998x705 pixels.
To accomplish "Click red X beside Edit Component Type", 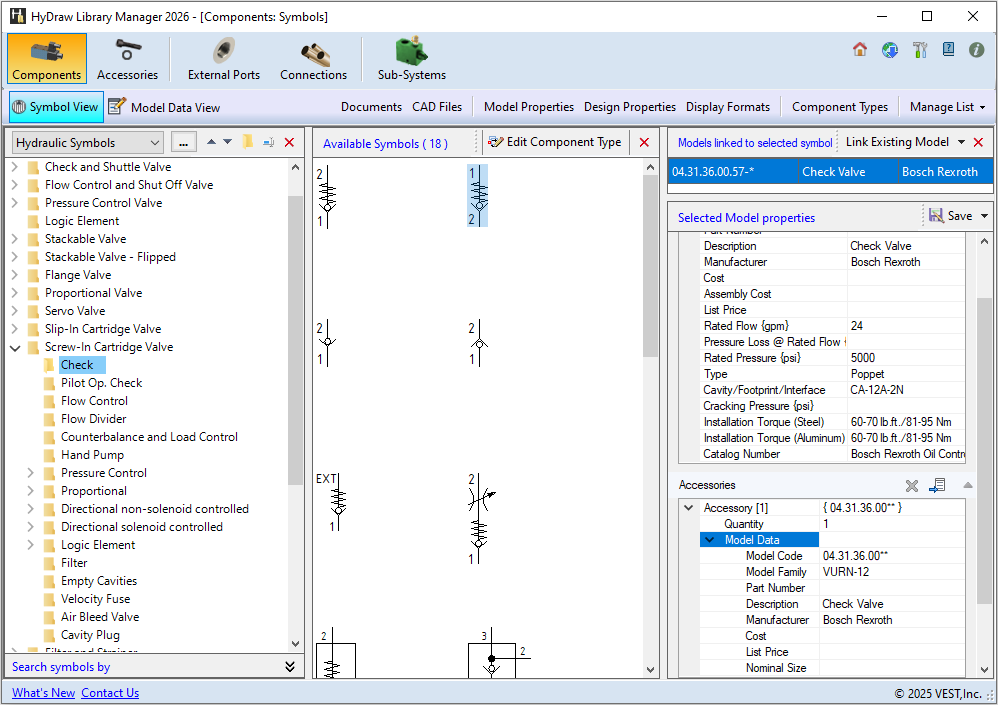I will point(644,143).
